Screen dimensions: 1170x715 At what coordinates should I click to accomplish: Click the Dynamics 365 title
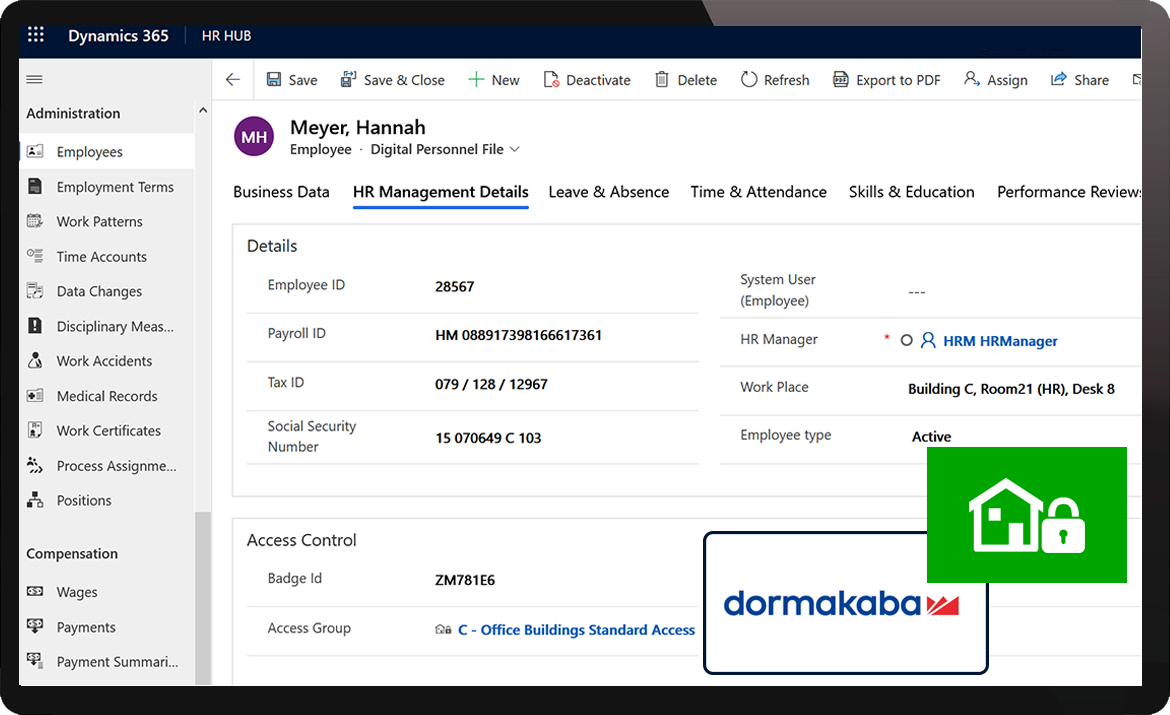[118, 36]
